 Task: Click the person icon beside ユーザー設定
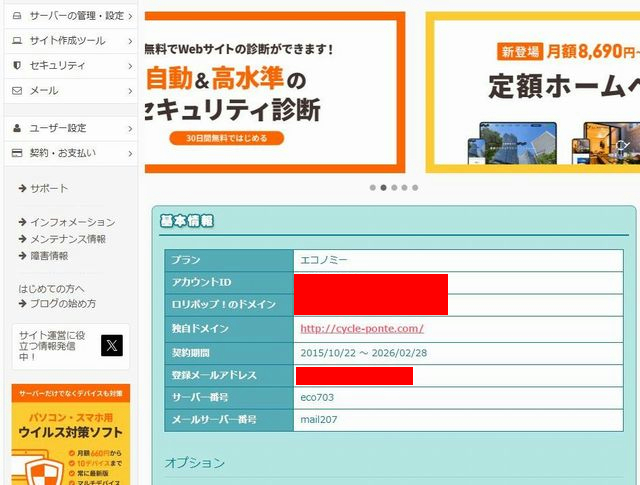click(17, 128)
